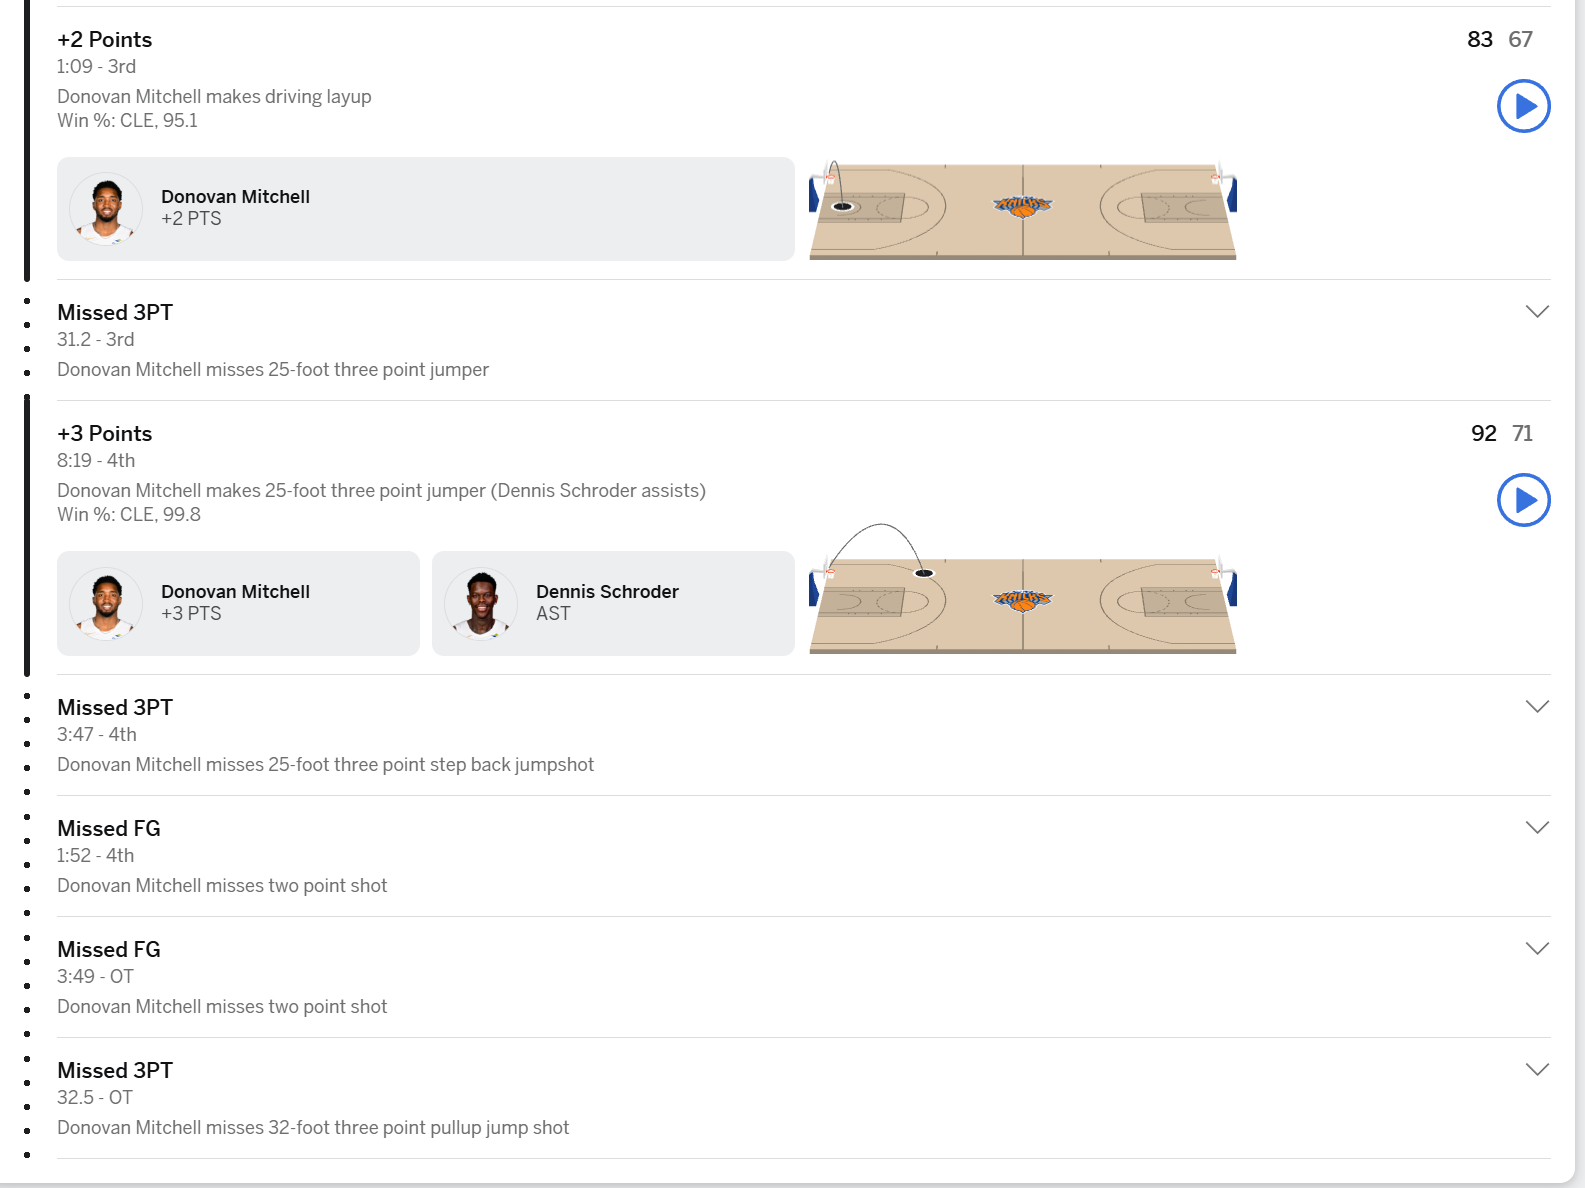Screen dimensions: 1585x1188
Task: Select the '+2 Points' play heading
Action: pyautogui.click(x=105, y=40)
